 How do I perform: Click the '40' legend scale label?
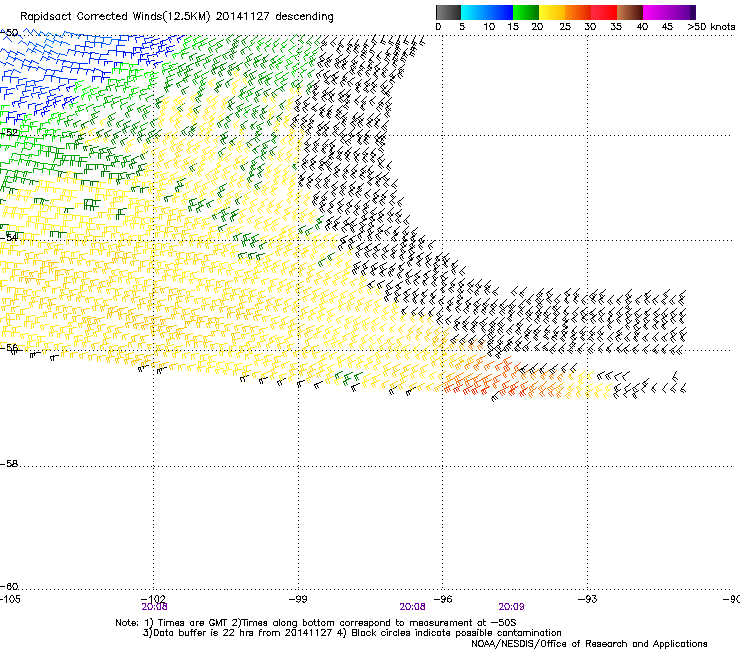[642, 27]
